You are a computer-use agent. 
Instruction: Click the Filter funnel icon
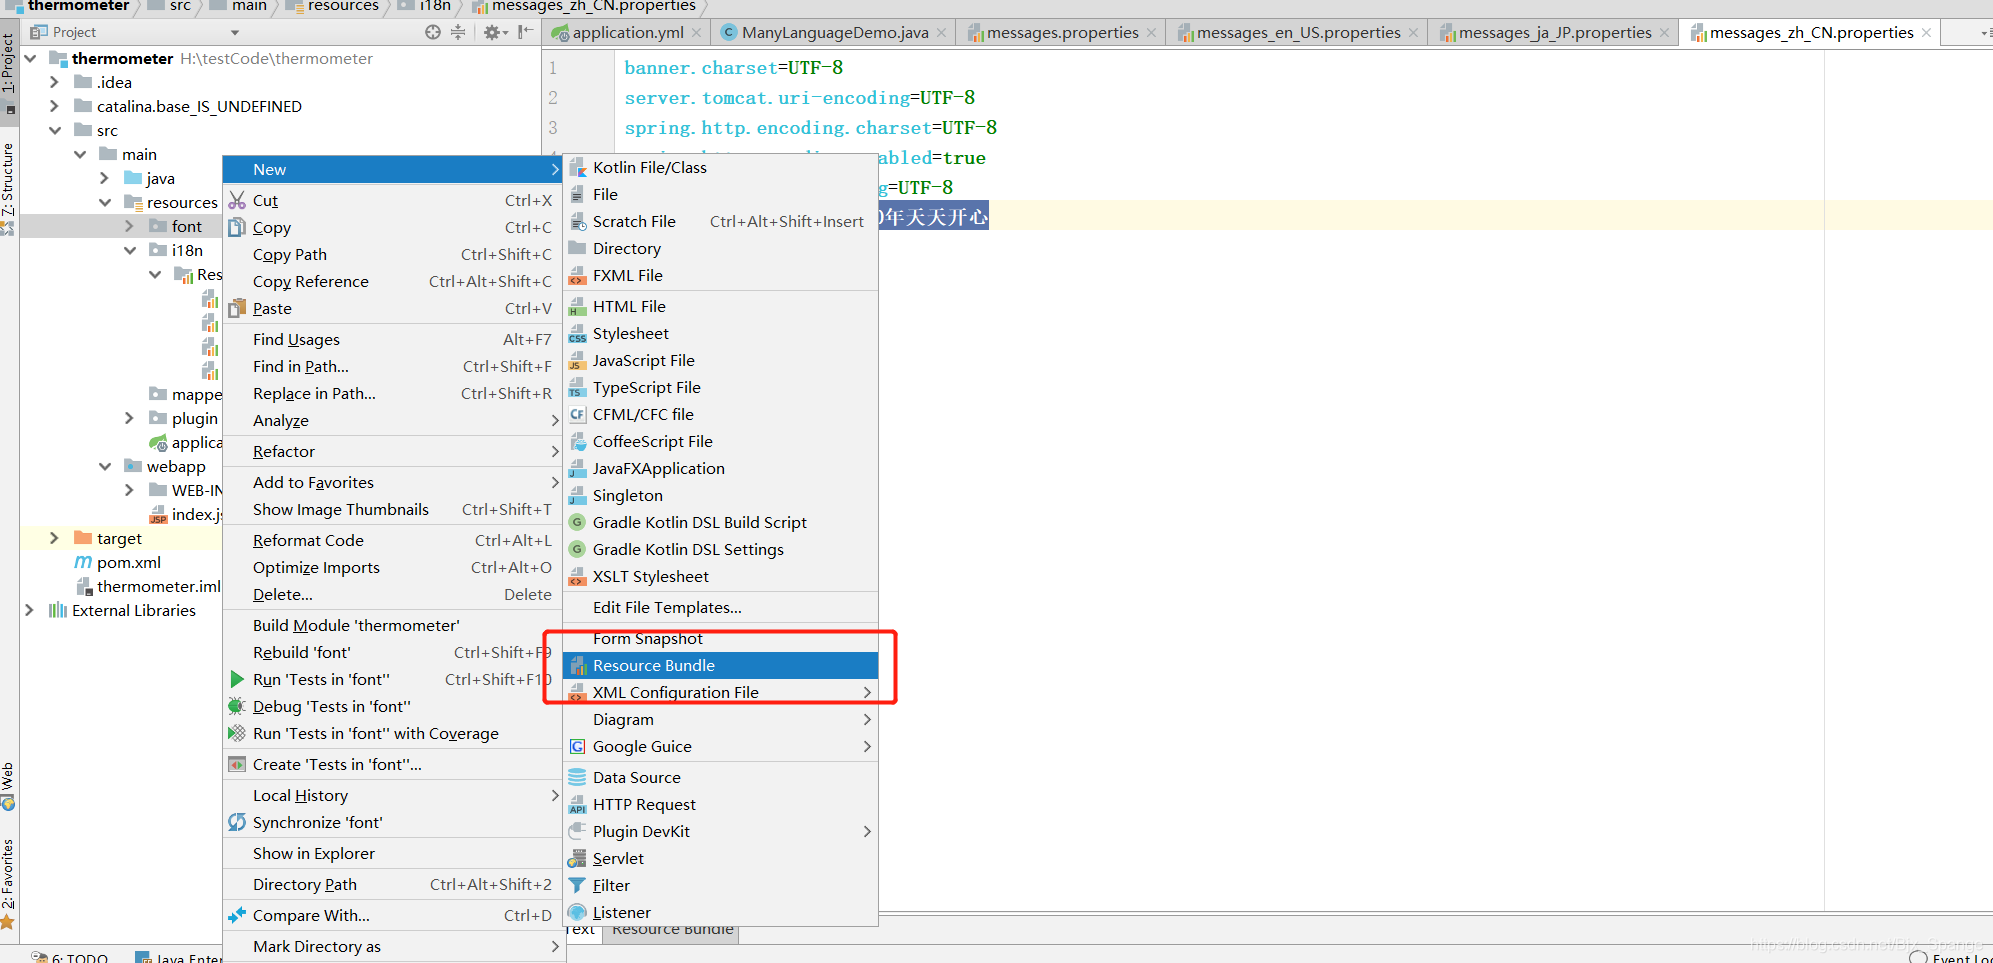pos(577,885)
